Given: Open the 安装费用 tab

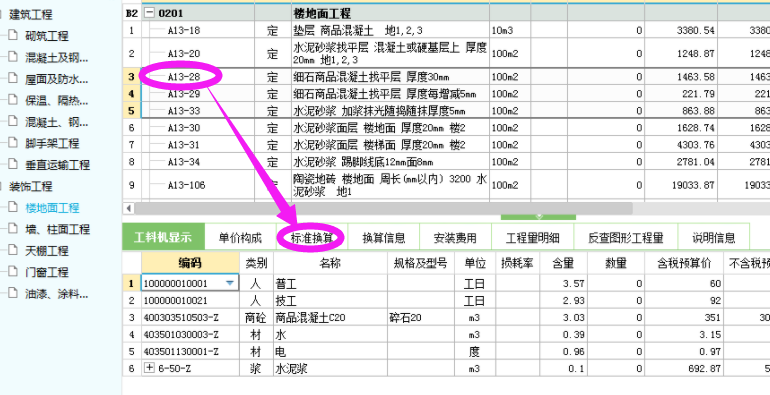Looking at the screenshot, I should click(x=455, y=238).
